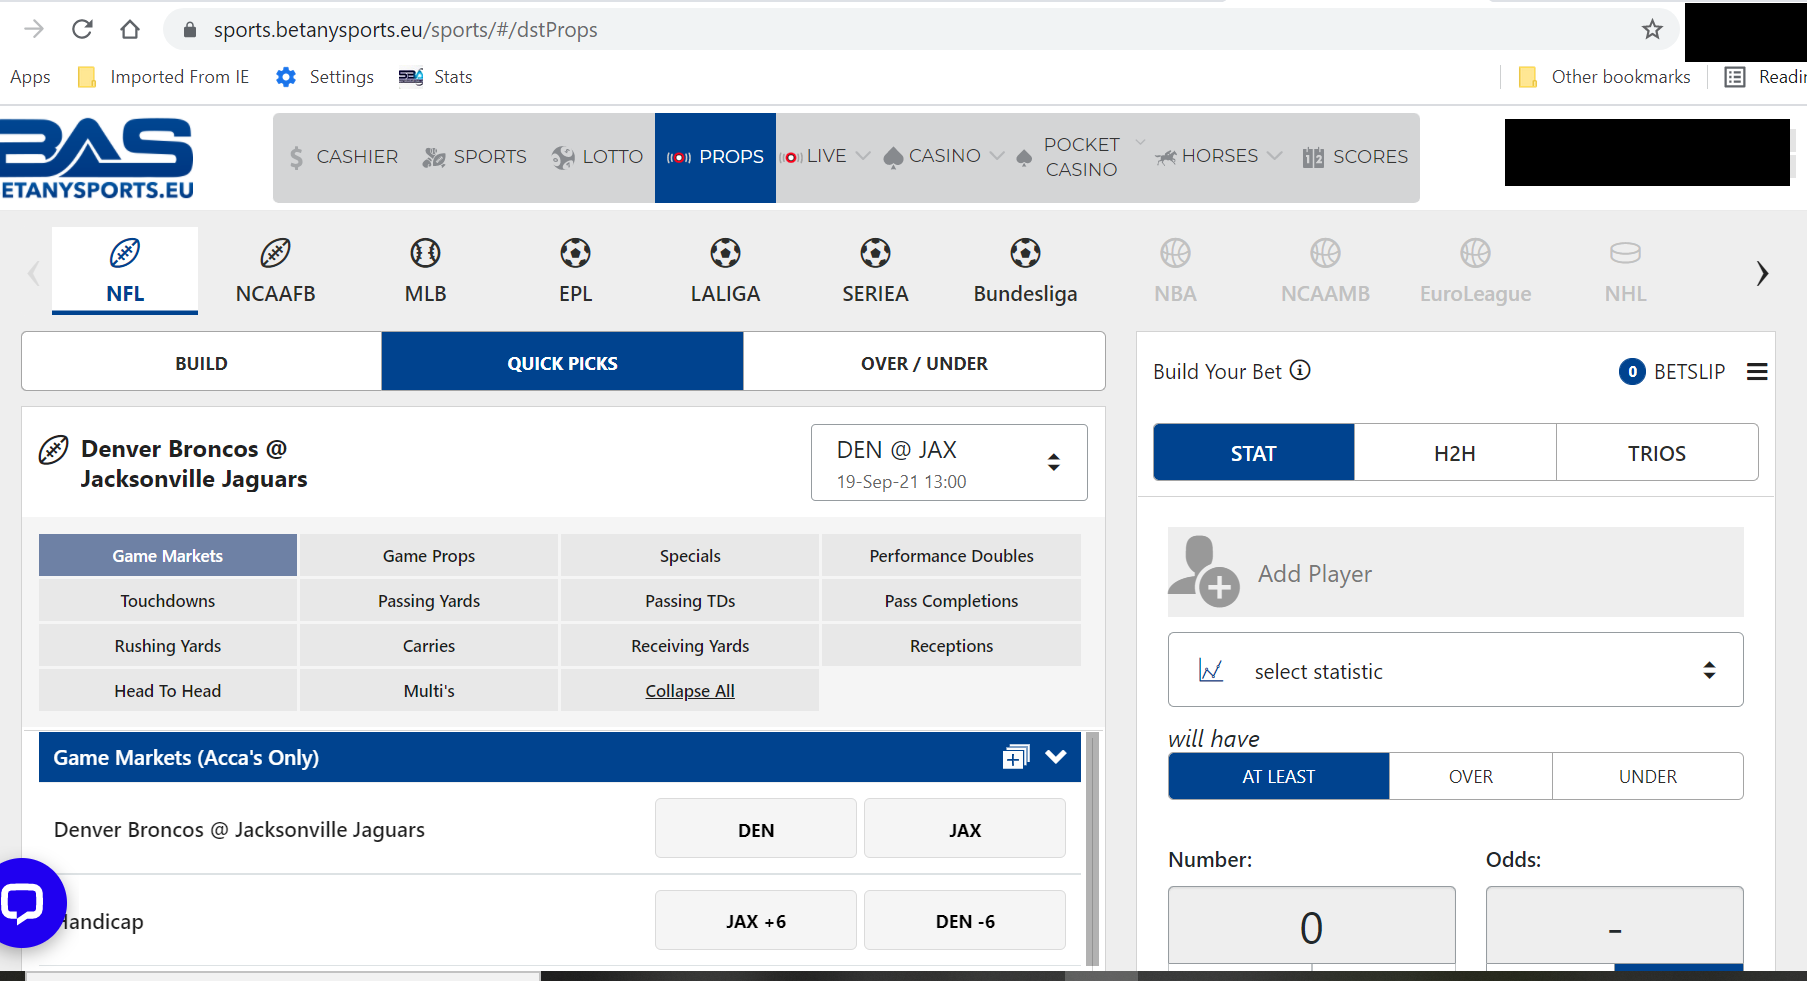This screenshot has width=1807, height=981.
Task: Switch to the BUILD tab
Action: (201, 363)
